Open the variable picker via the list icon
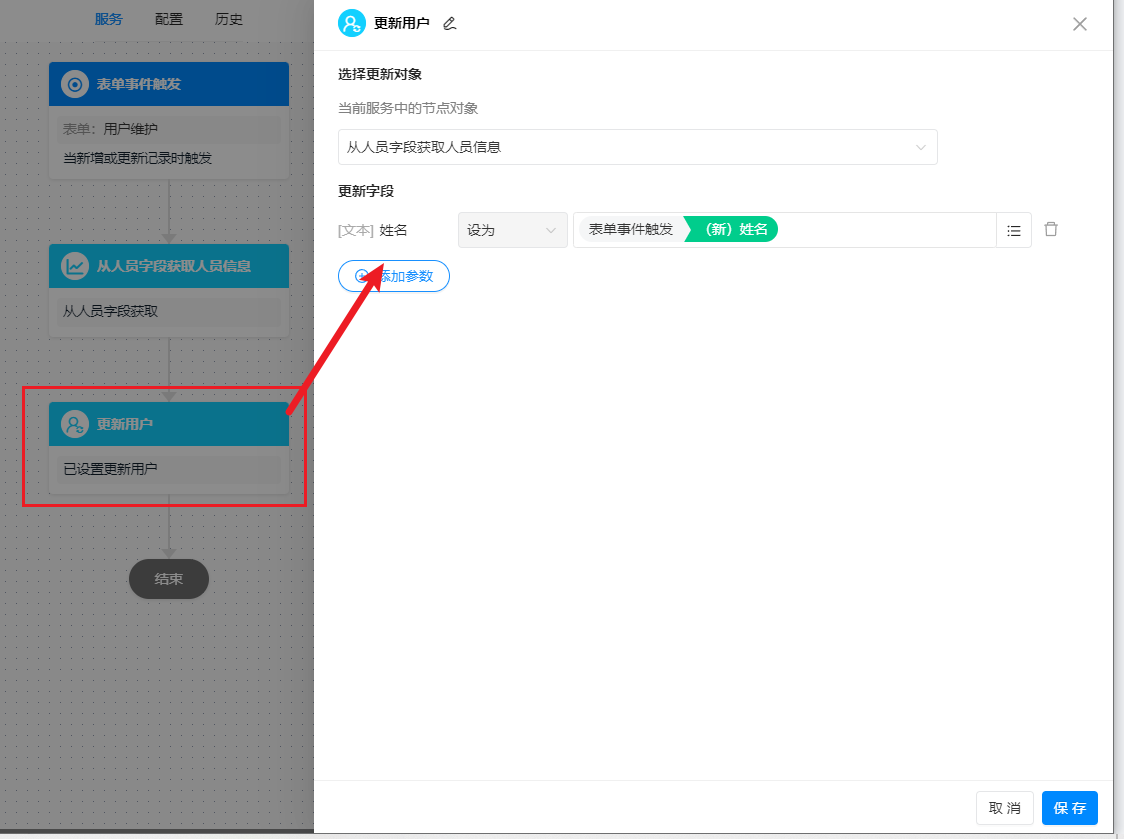The width and height of the screenshot is (1124, 839). coord(1013,229)
